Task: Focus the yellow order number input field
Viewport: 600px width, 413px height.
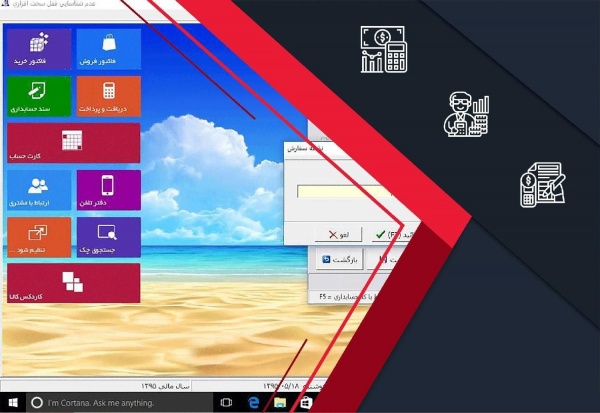Action: [x=344, y=191]
